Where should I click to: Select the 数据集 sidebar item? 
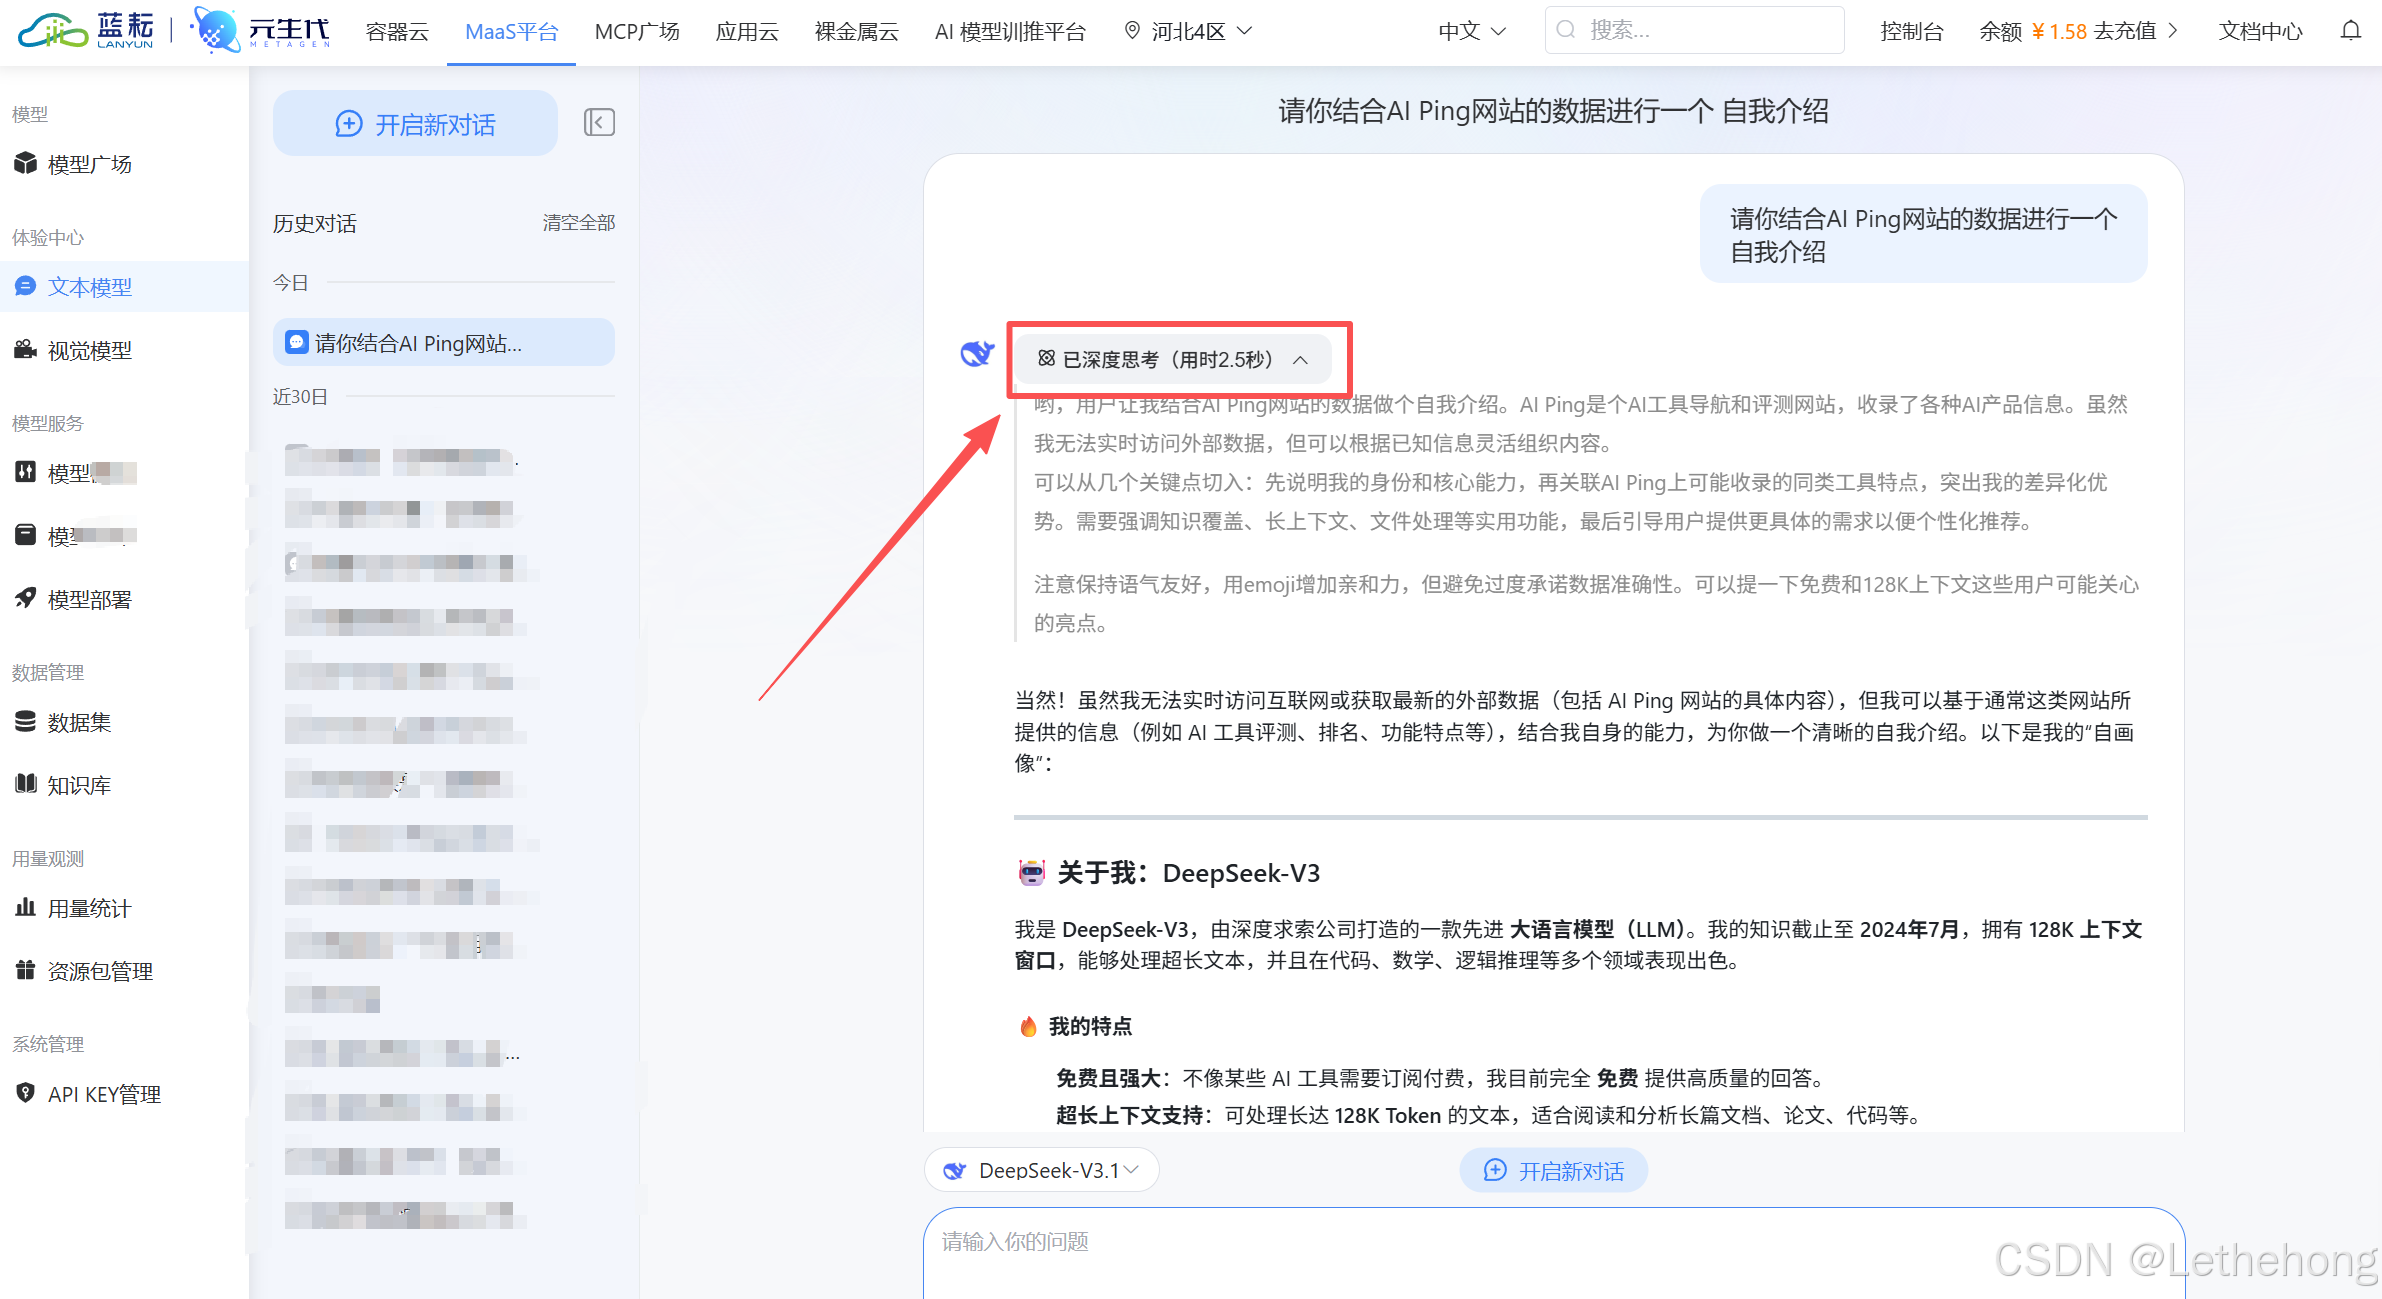pyautogui.click(x=125, y=722)
